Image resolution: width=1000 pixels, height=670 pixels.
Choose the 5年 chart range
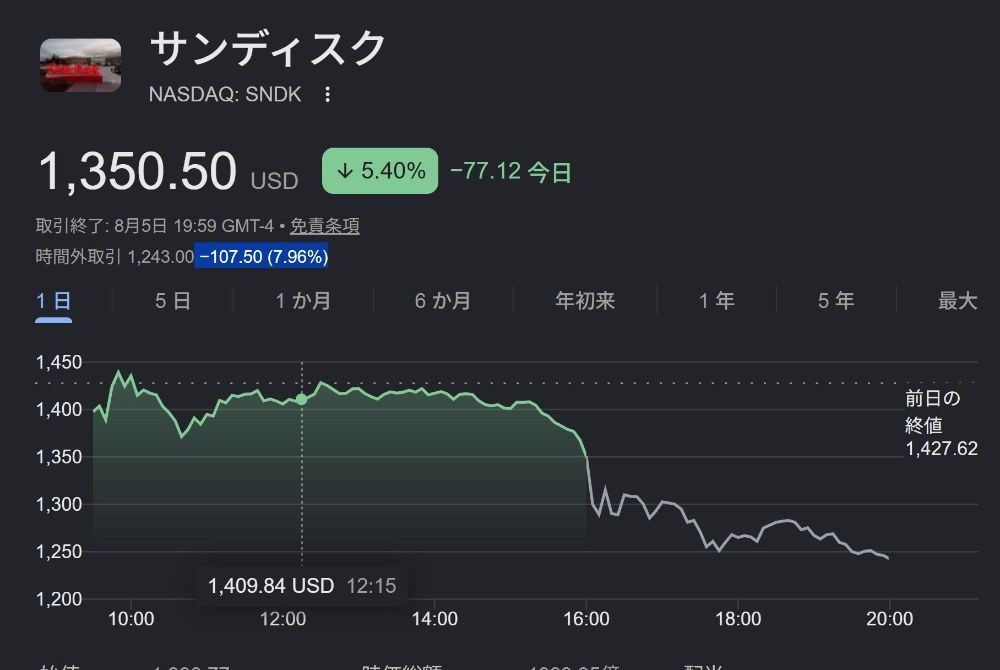836,301
